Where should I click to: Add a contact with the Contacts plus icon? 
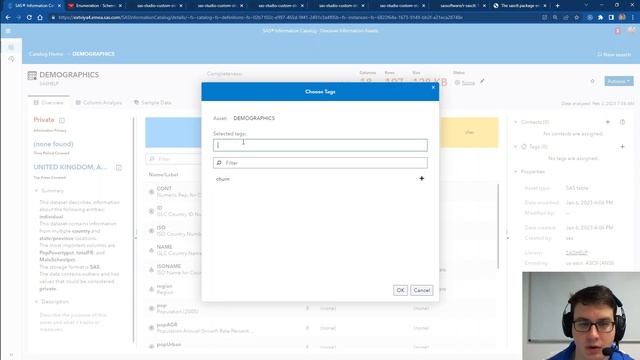tap(608, 122)
